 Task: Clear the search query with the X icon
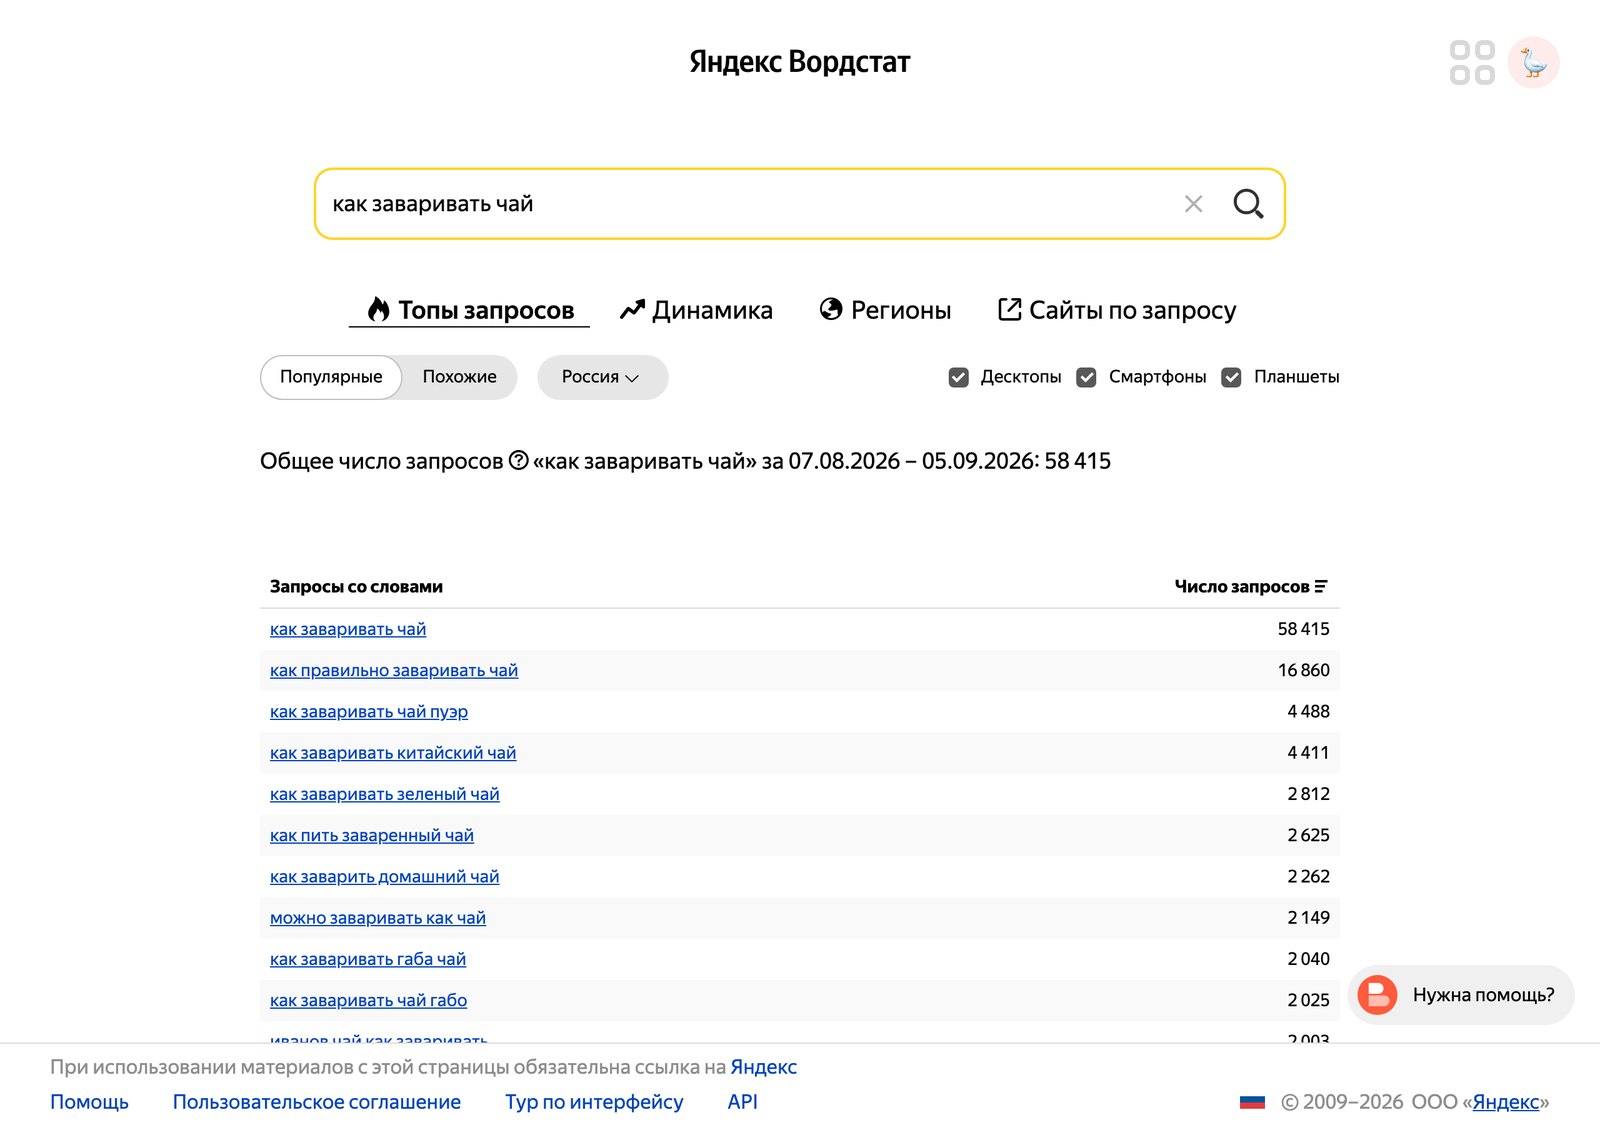point(1193,204)
